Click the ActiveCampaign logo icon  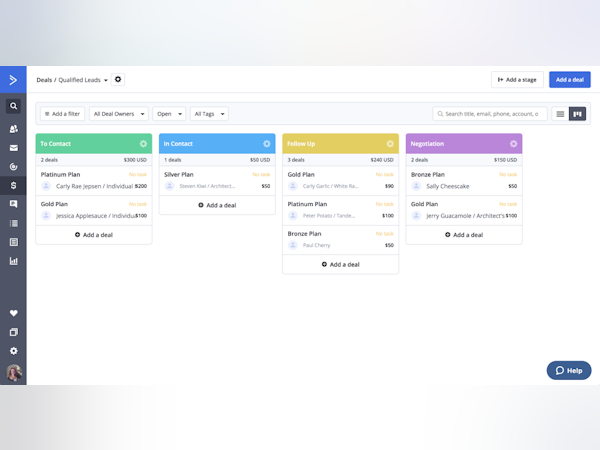tap(13, 80)
